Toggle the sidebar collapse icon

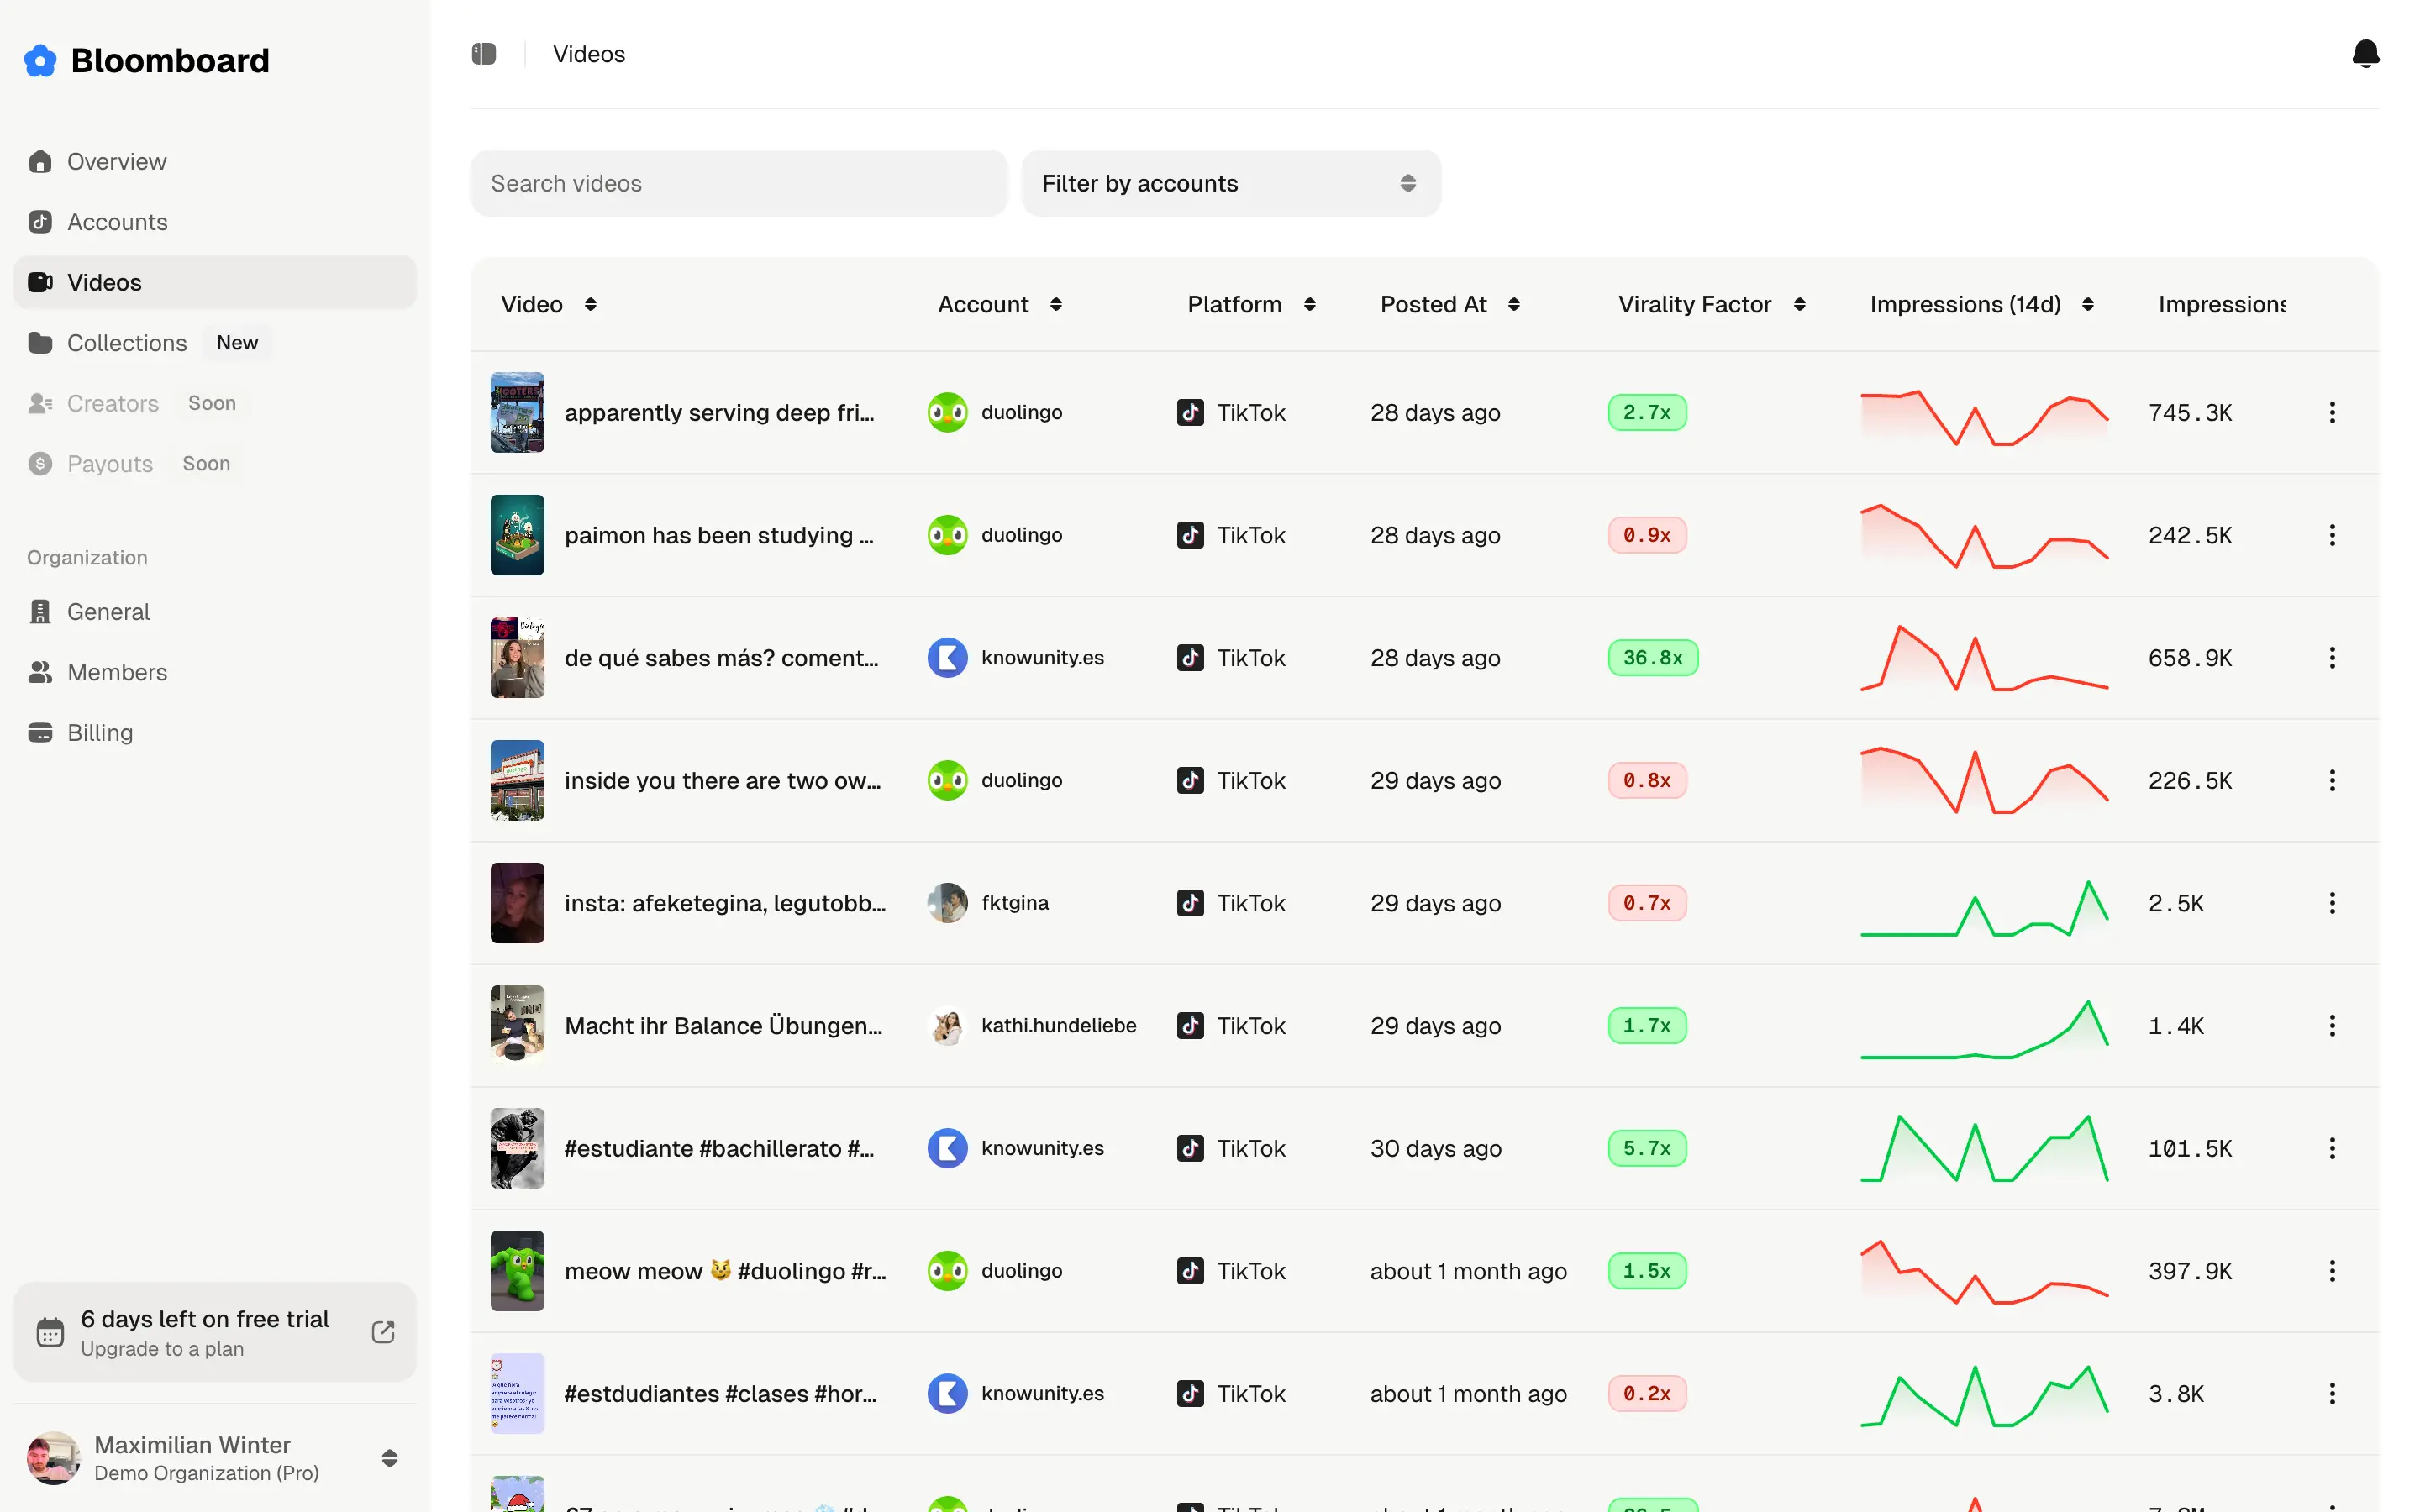tap(484, 54)
